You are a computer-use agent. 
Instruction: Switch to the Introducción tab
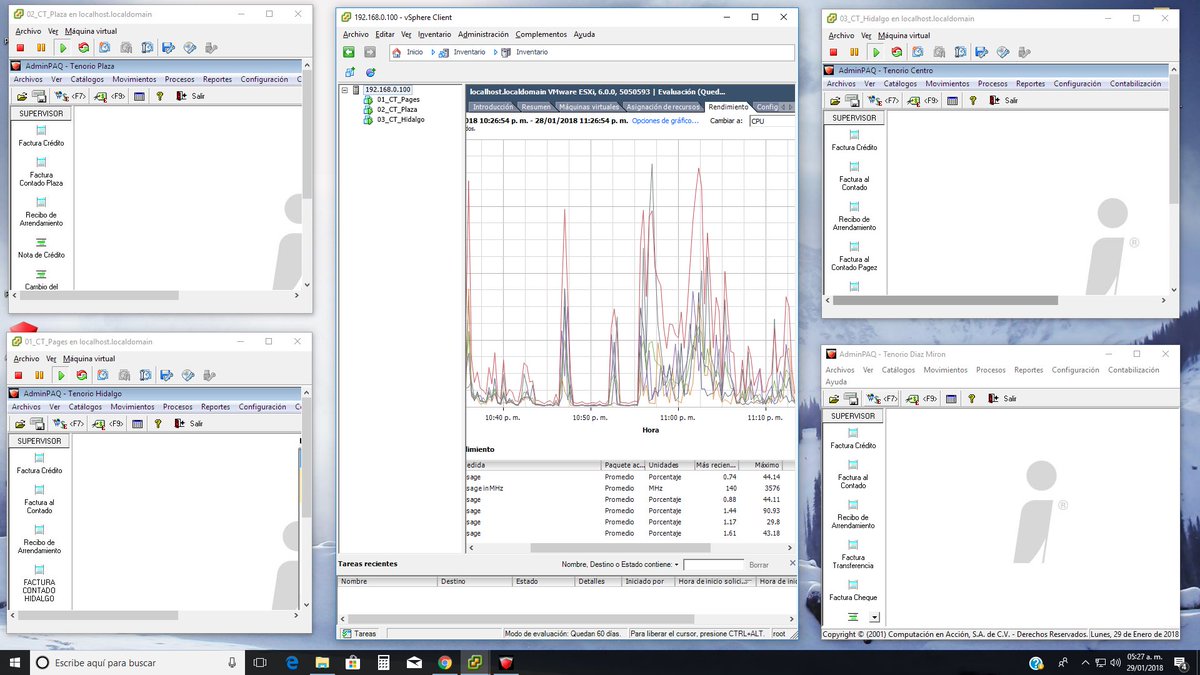[x=493, y=106]
